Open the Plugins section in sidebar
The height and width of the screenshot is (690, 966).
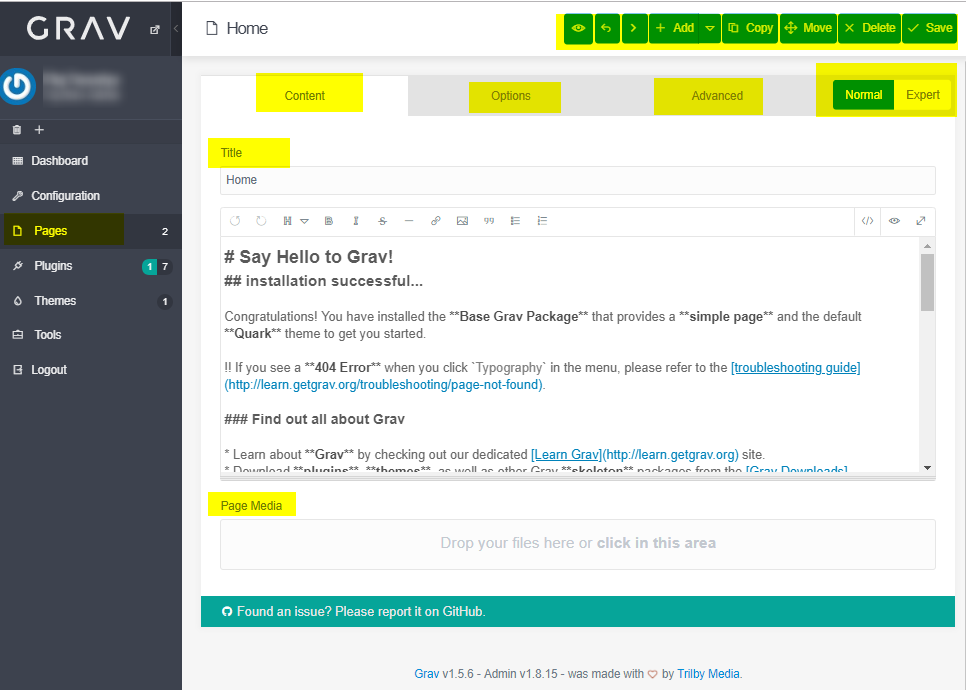click(x=52, y=266)
